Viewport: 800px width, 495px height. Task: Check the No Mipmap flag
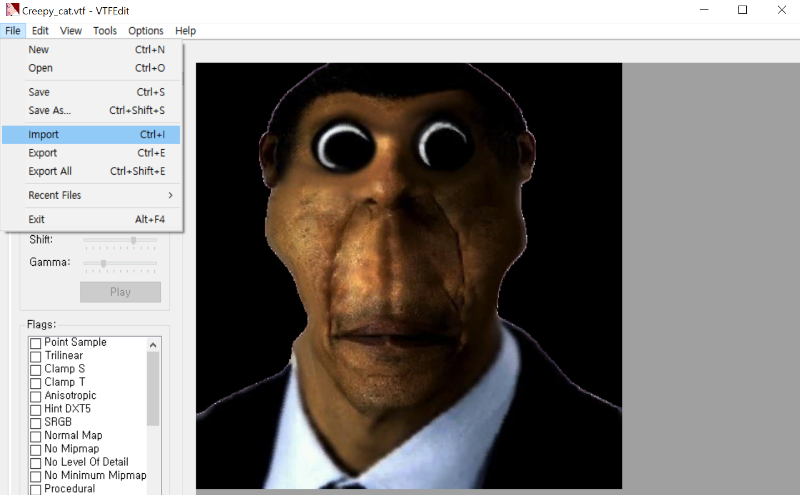pos(35,449)
